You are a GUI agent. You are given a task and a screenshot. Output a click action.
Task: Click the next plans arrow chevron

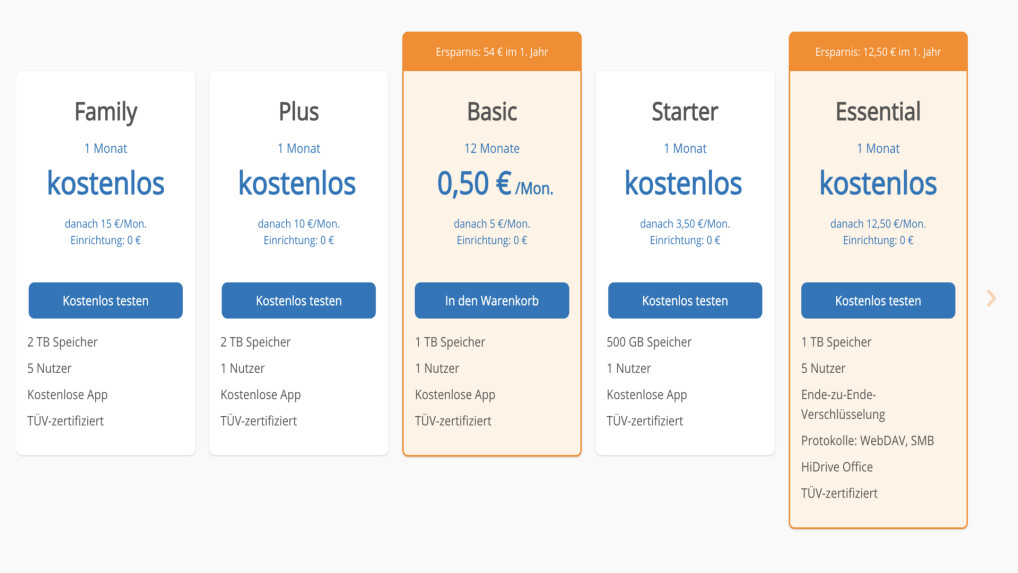(991, 298)
